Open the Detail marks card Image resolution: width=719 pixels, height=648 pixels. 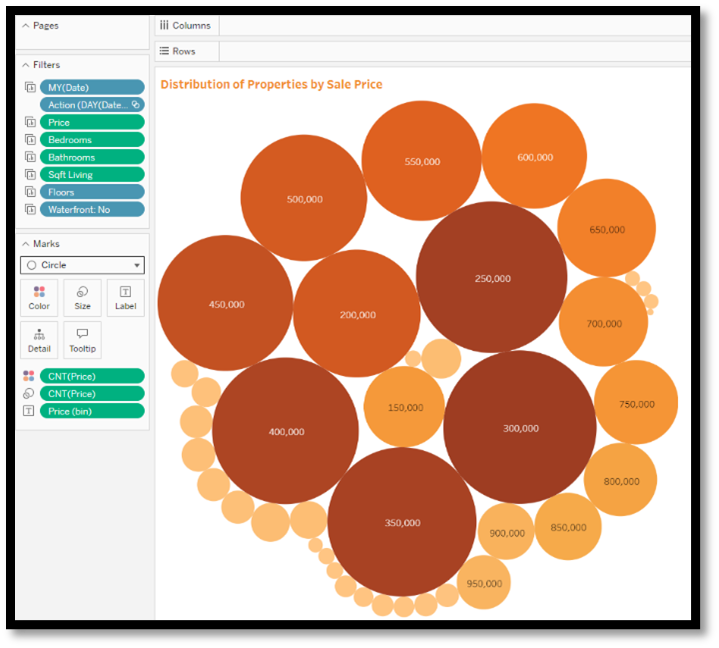(x=39, y=339)
